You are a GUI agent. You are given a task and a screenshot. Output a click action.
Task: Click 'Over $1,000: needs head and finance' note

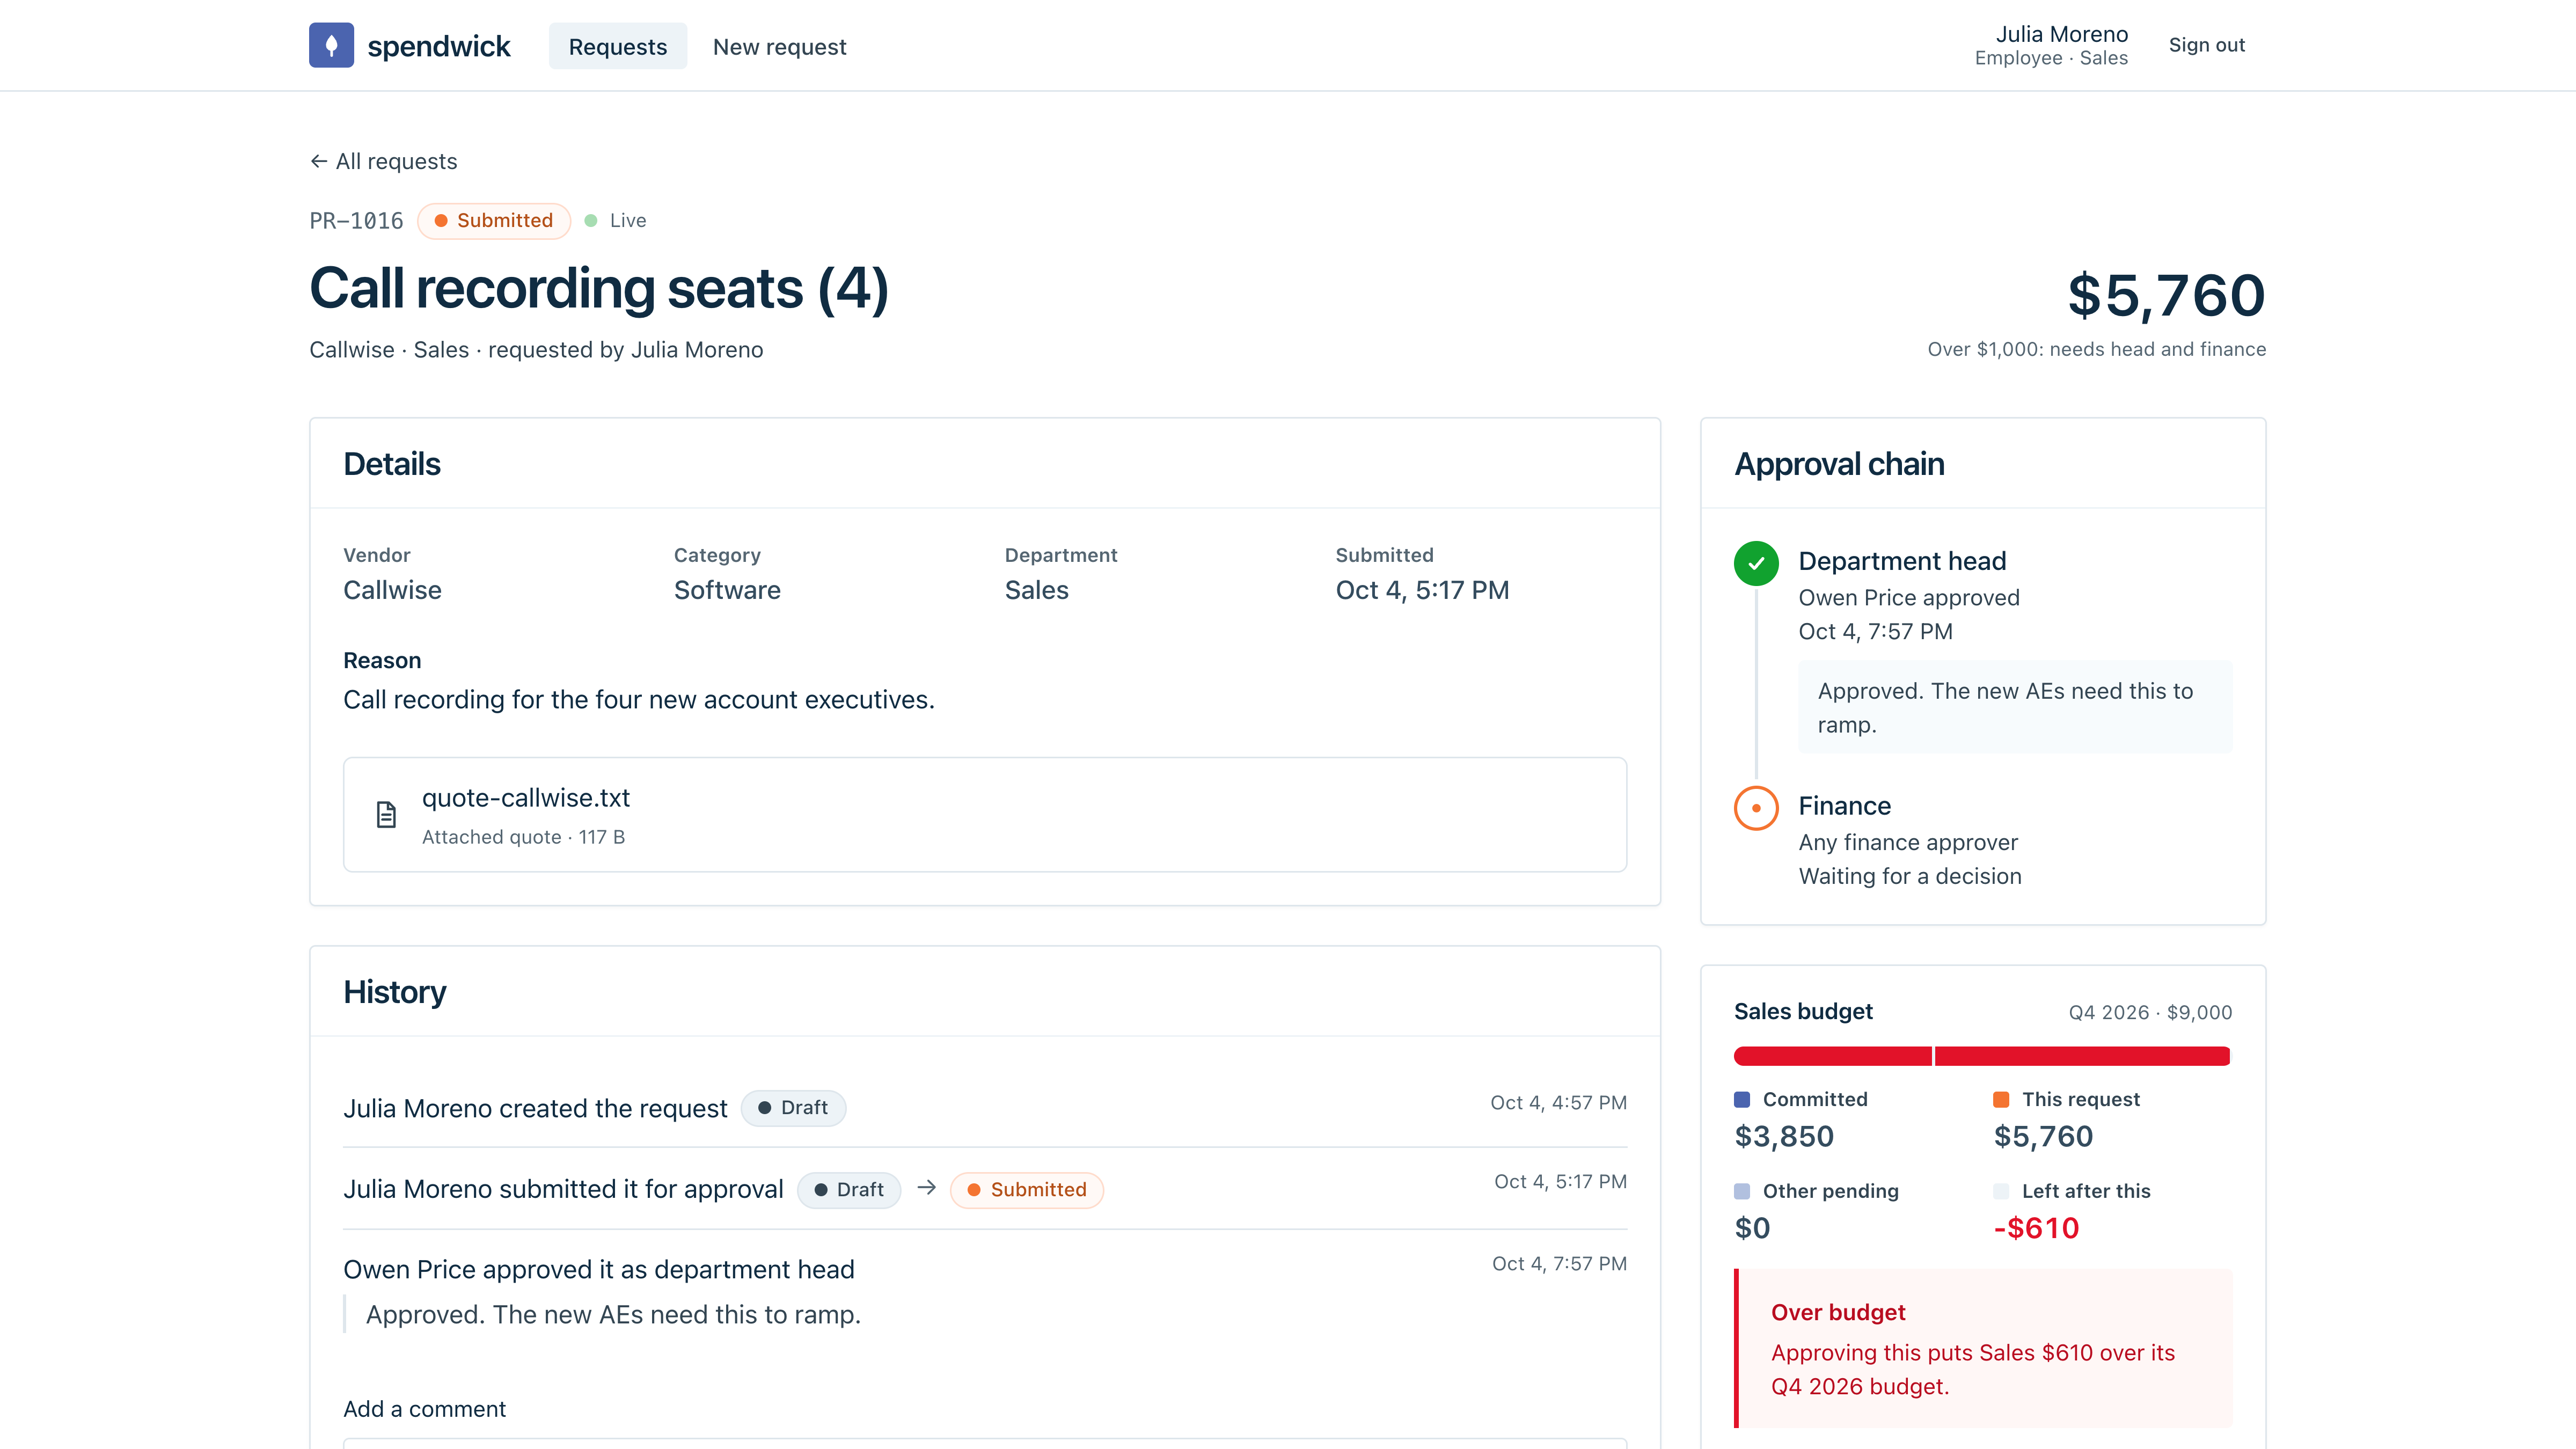tap(2096, 349)
